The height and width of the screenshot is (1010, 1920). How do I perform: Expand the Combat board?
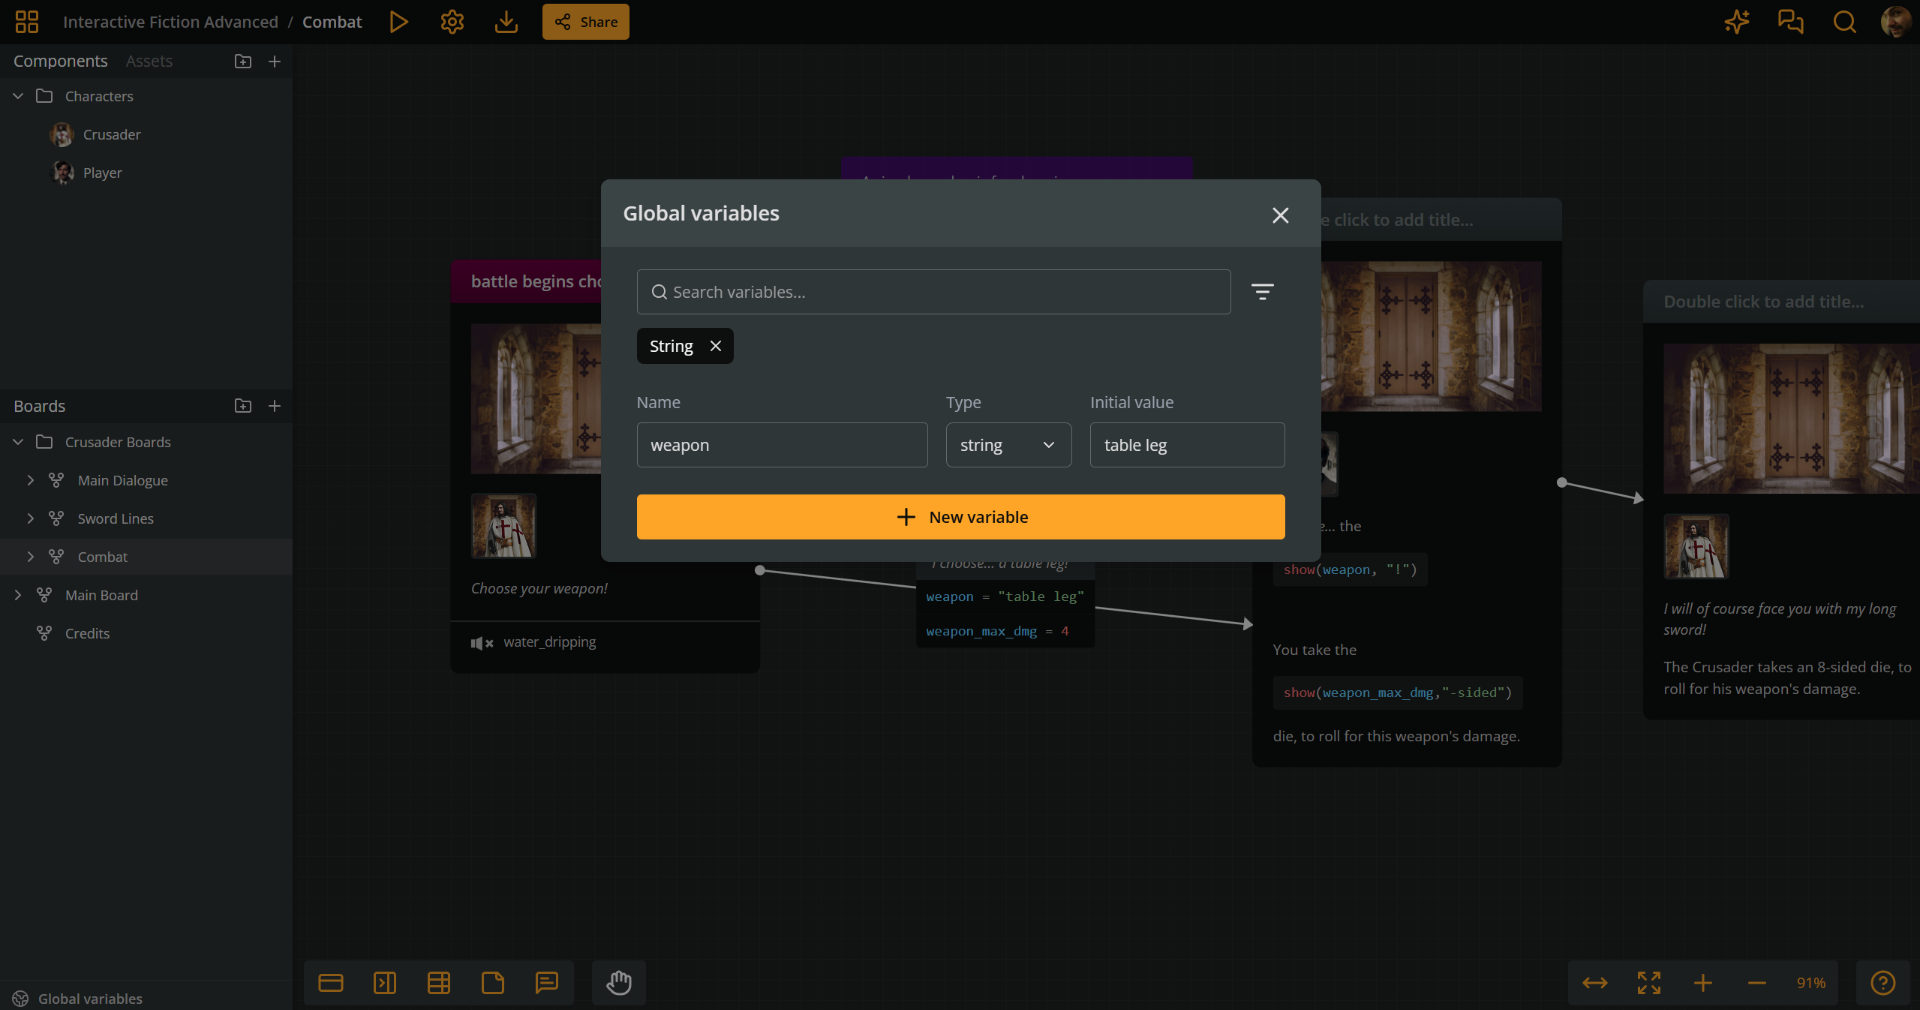pos(30,557)
